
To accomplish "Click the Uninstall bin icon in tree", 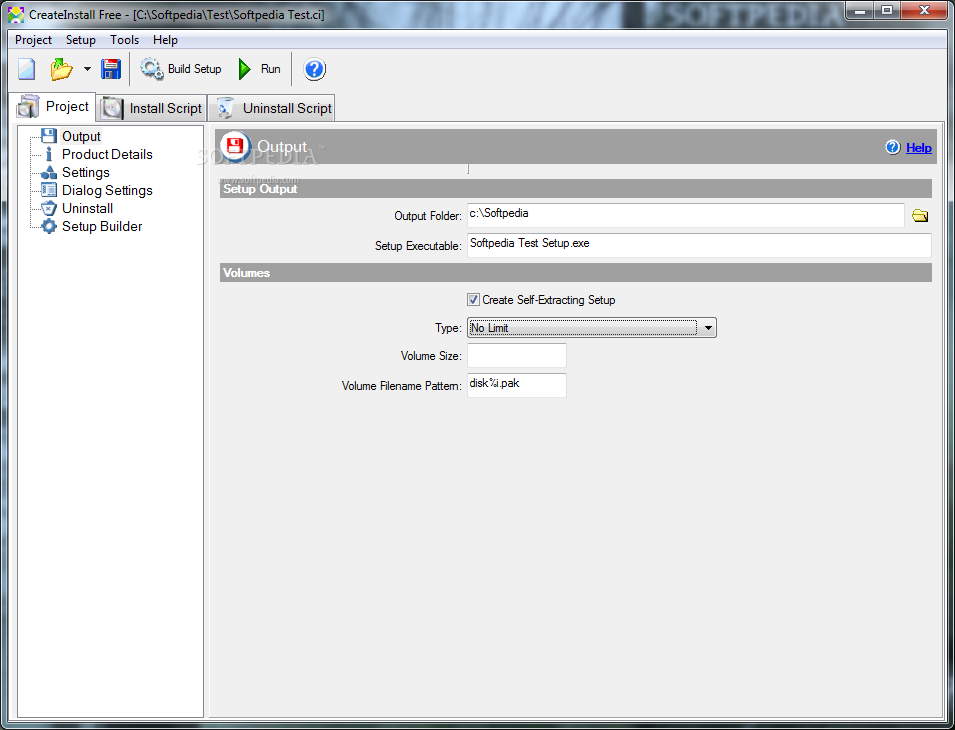I will pyautogui.click(x=49, y=208).
